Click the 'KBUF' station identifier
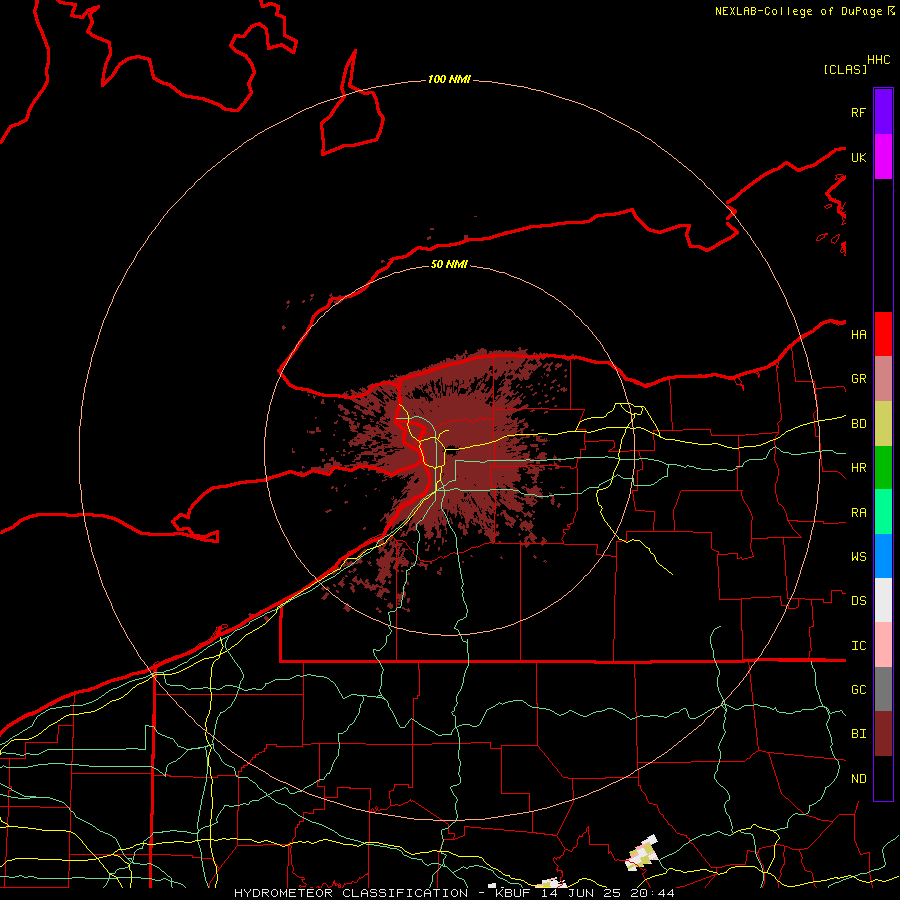 click(513, 893)
